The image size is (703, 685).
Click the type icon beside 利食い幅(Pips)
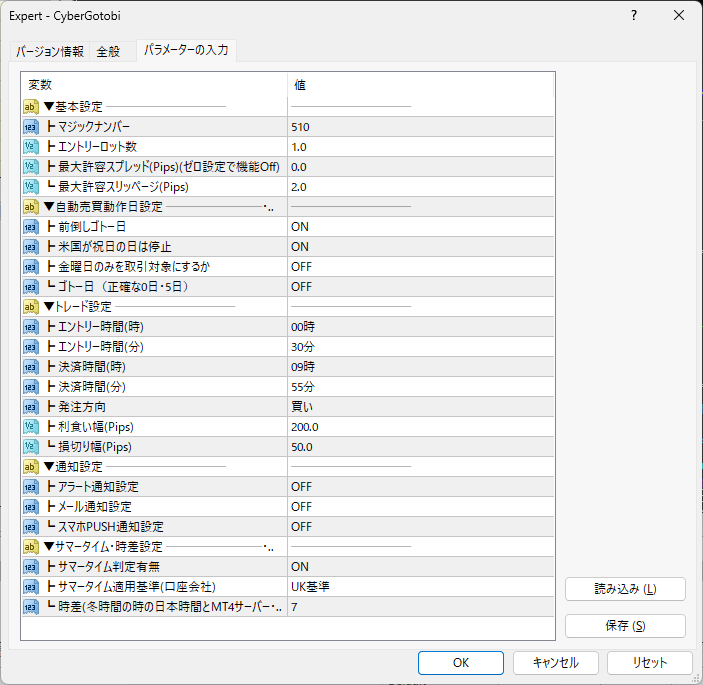point(30,427)
